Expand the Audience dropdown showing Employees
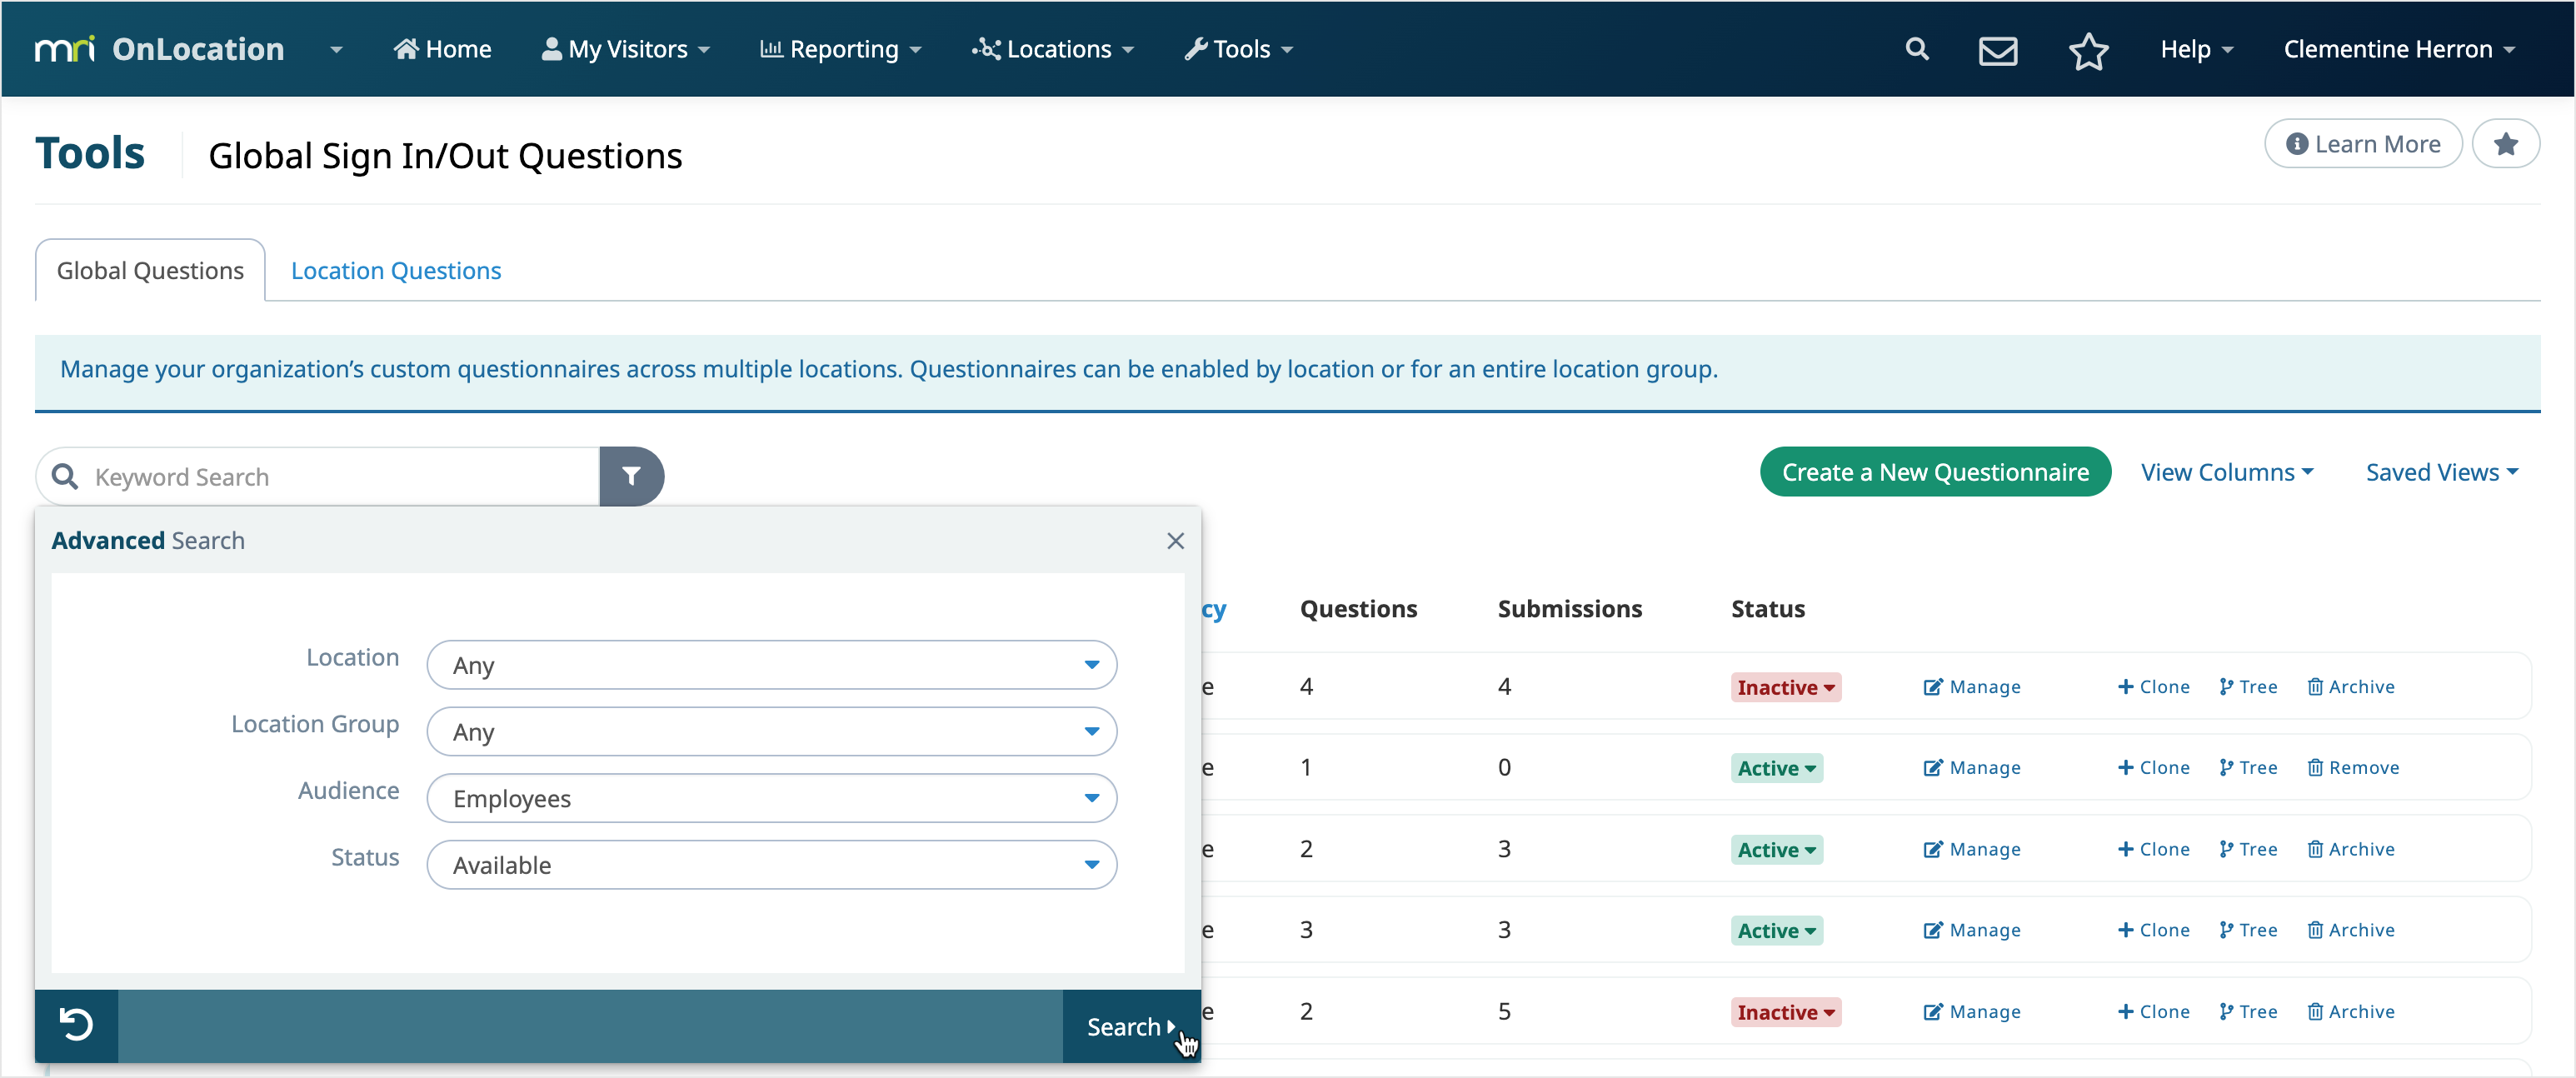The height and width of the screenshot is (1078, 2576). click(x=771, y=798)
